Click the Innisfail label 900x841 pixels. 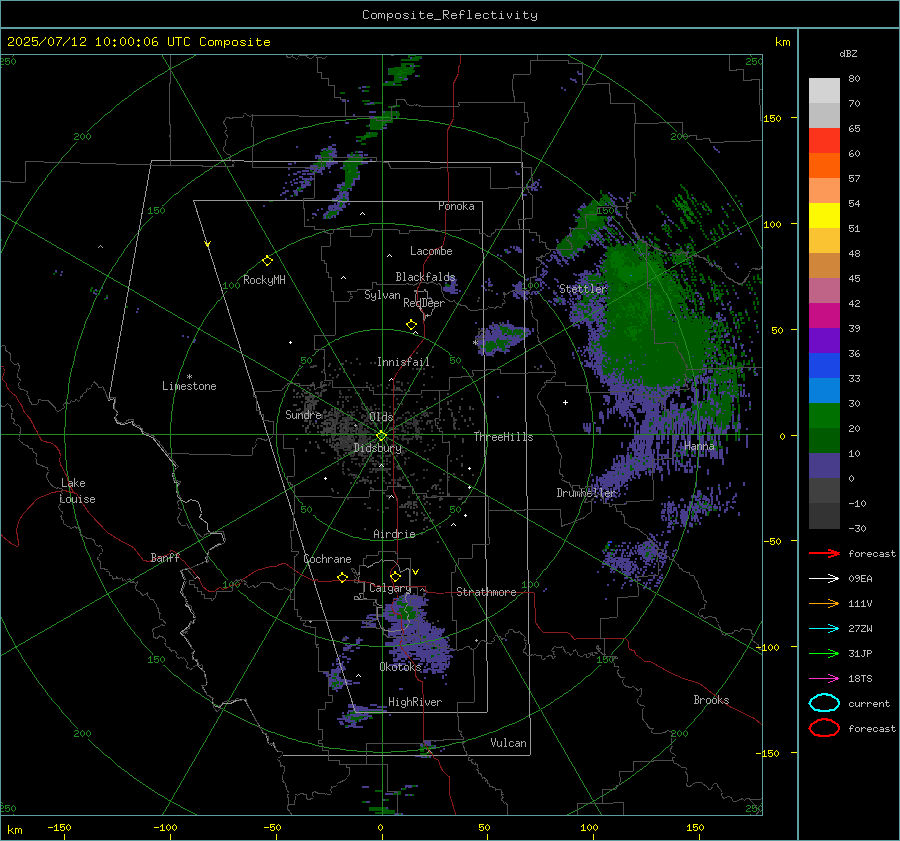pos(403,362)
